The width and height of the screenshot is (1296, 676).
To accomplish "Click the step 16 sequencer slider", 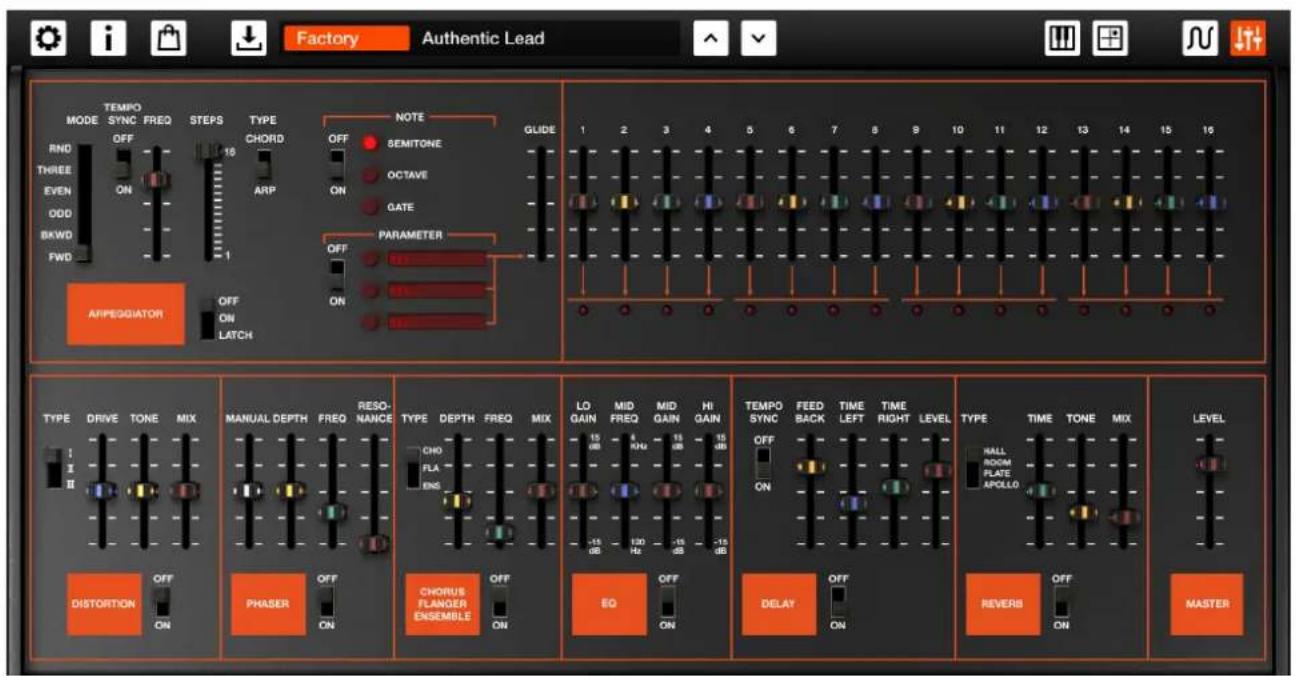I will click(1209, 203).
